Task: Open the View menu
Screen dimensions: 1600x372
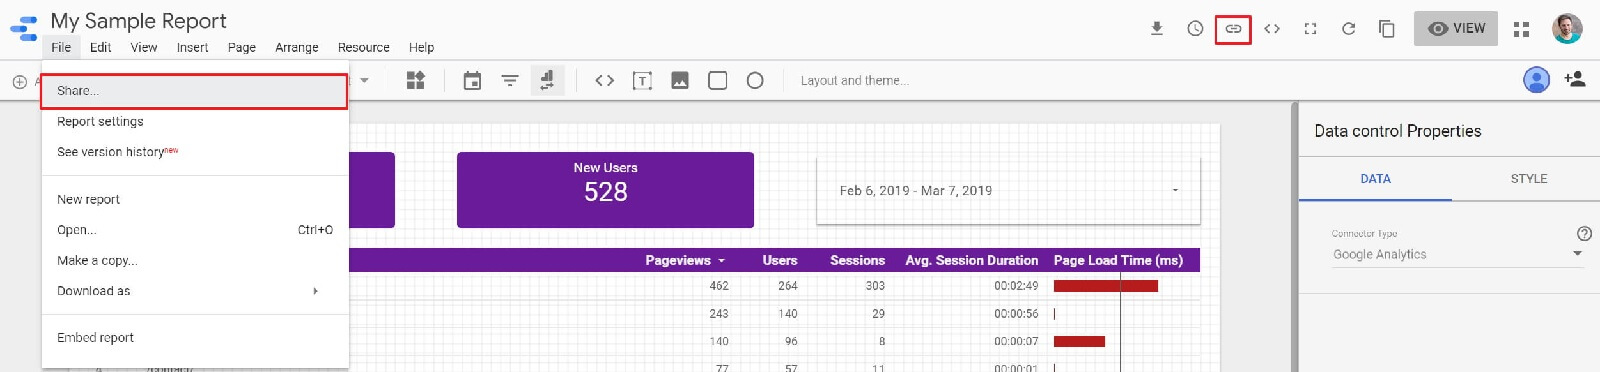Action: coord(144,47)
